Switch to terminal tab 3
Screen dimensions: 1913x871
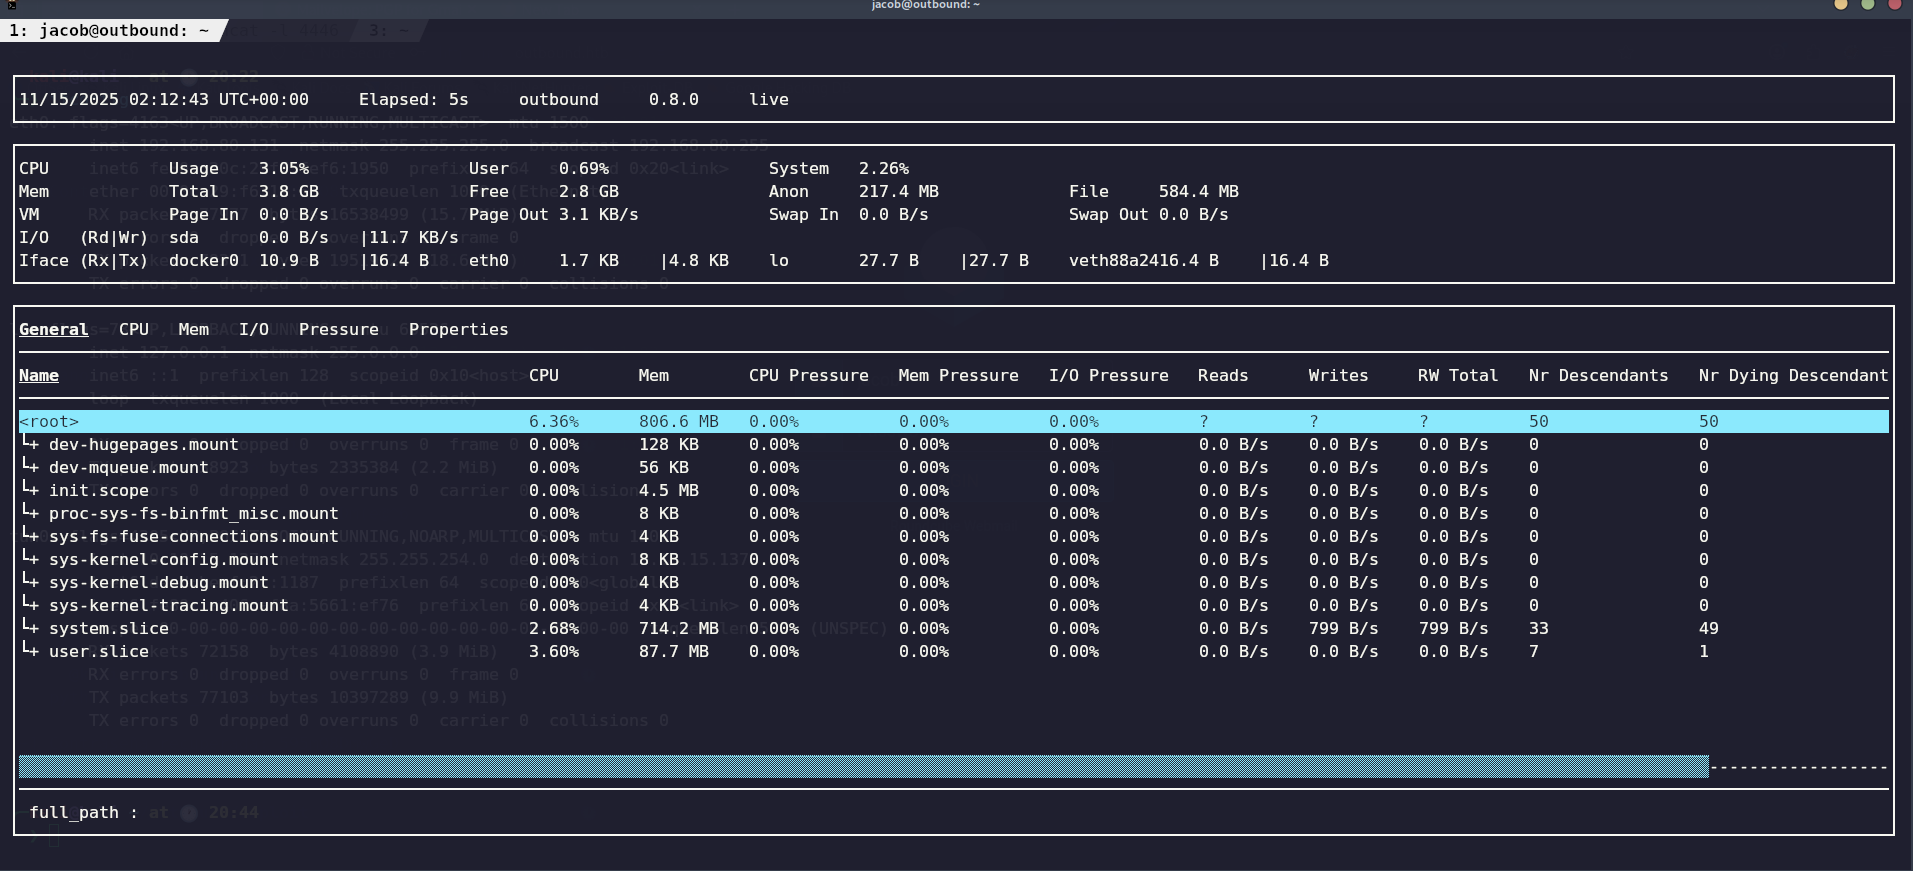point(388,30)
